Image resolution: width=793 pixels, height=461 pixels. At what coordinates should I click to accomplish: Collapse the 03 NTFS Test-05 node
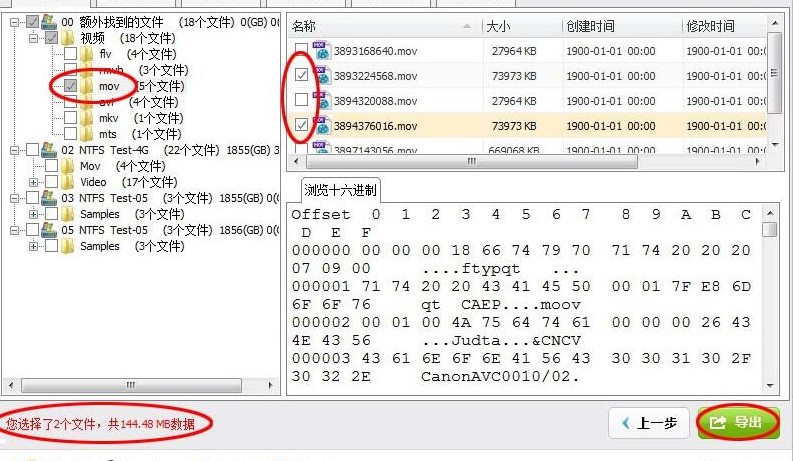coord(15,198)
